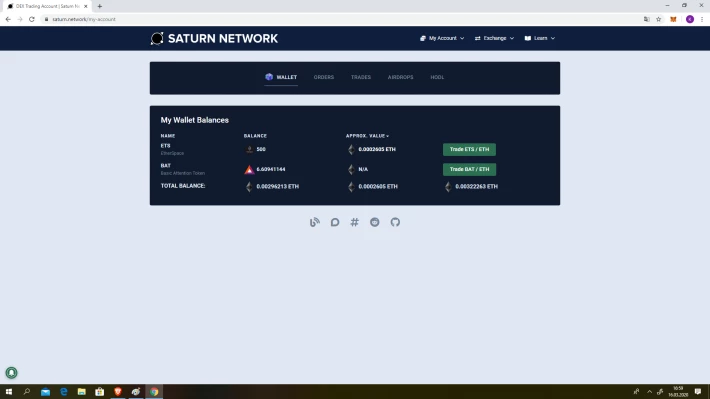
Task: Click the Basic Attention Token name
Action: click(x=182, y=173)
